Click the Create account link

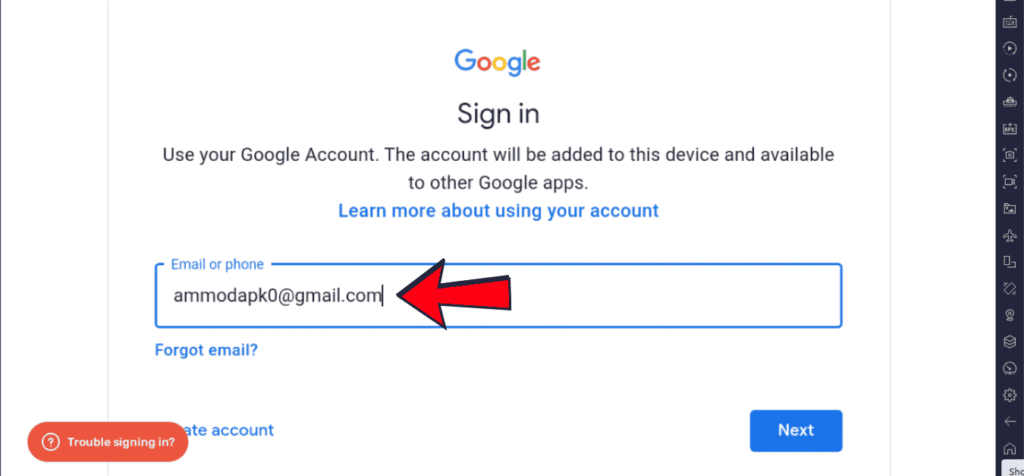[x=231, y=430]
